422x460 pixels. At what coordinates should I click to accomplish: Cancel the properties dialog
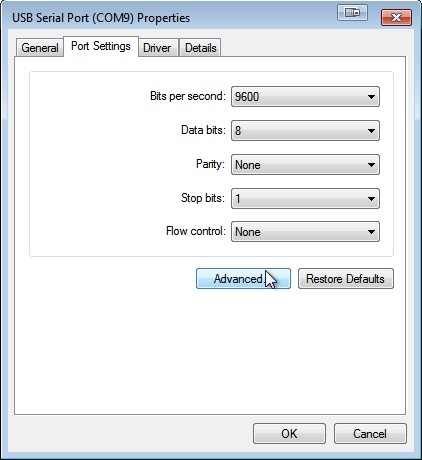[x=370, y=434]
